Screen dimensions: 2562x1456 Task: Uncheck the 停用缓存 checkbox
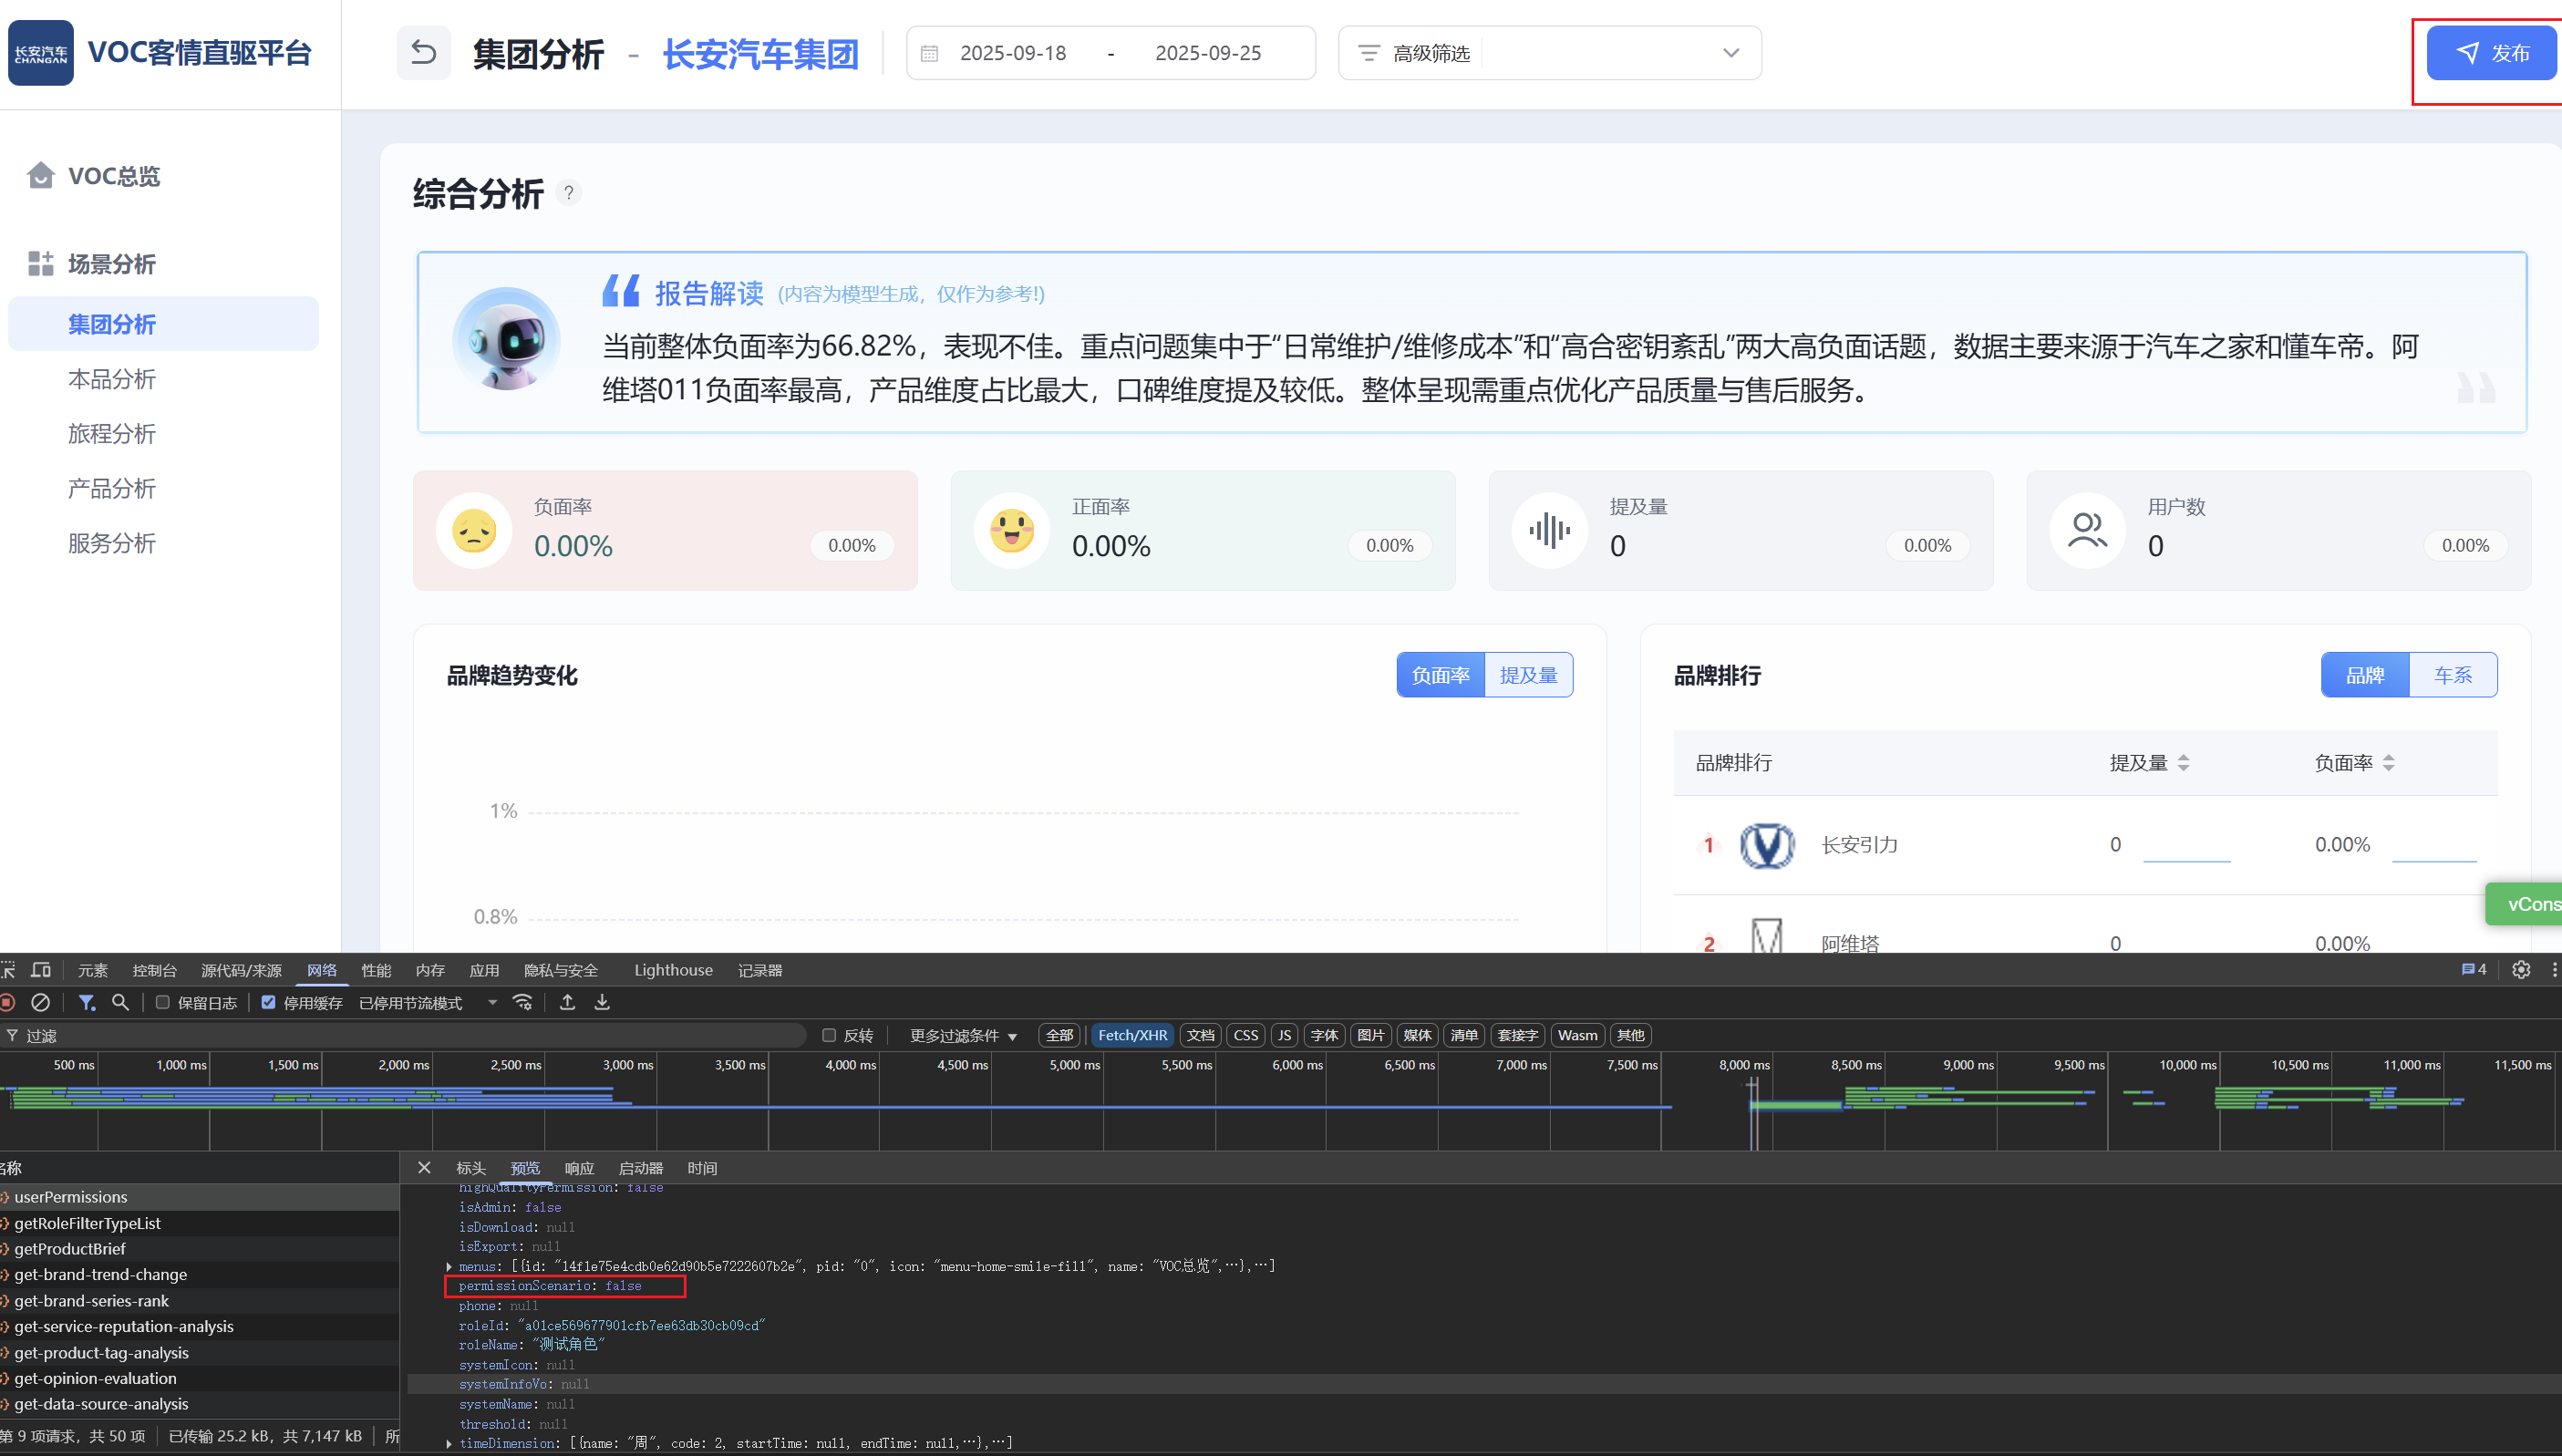pos(268,1002)
